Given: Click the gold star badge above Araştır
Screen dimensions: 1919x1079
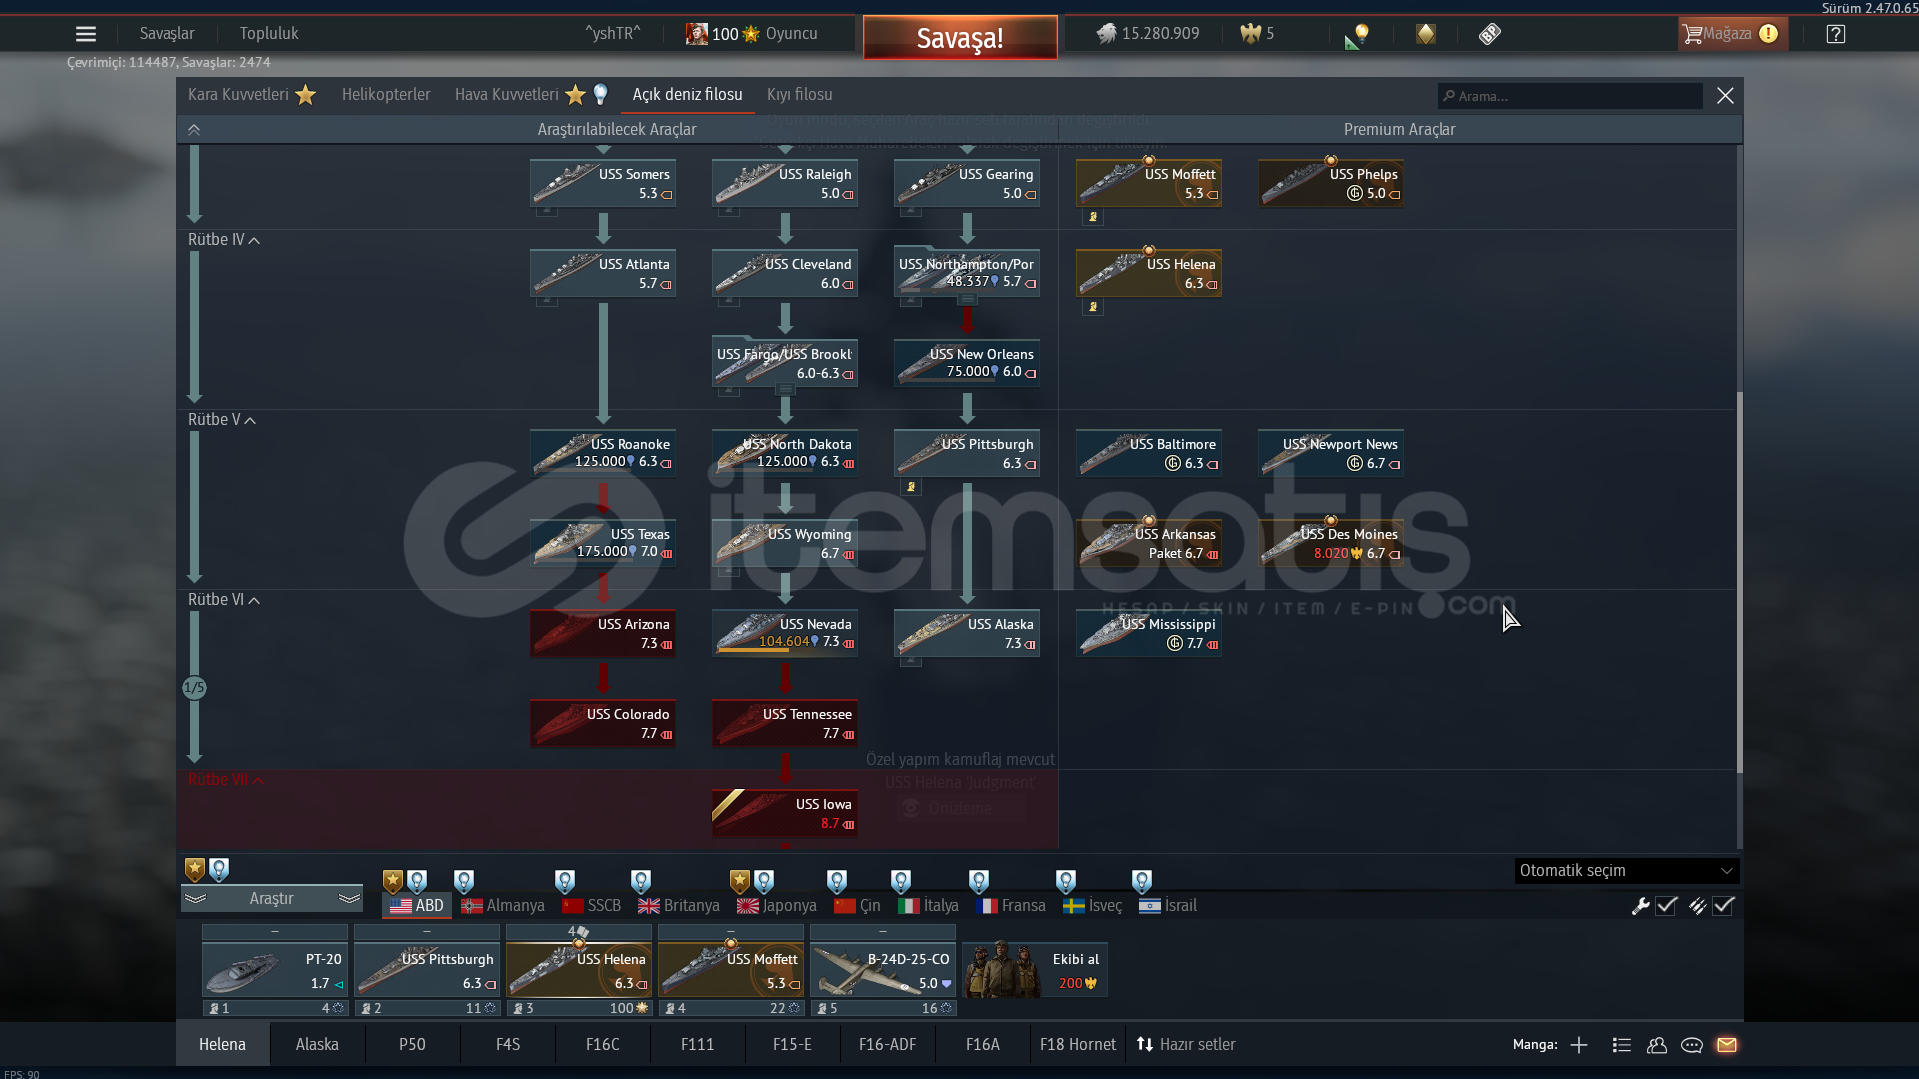Looking at the screenshot, I should pyautogui.click(x=195, y=869).
